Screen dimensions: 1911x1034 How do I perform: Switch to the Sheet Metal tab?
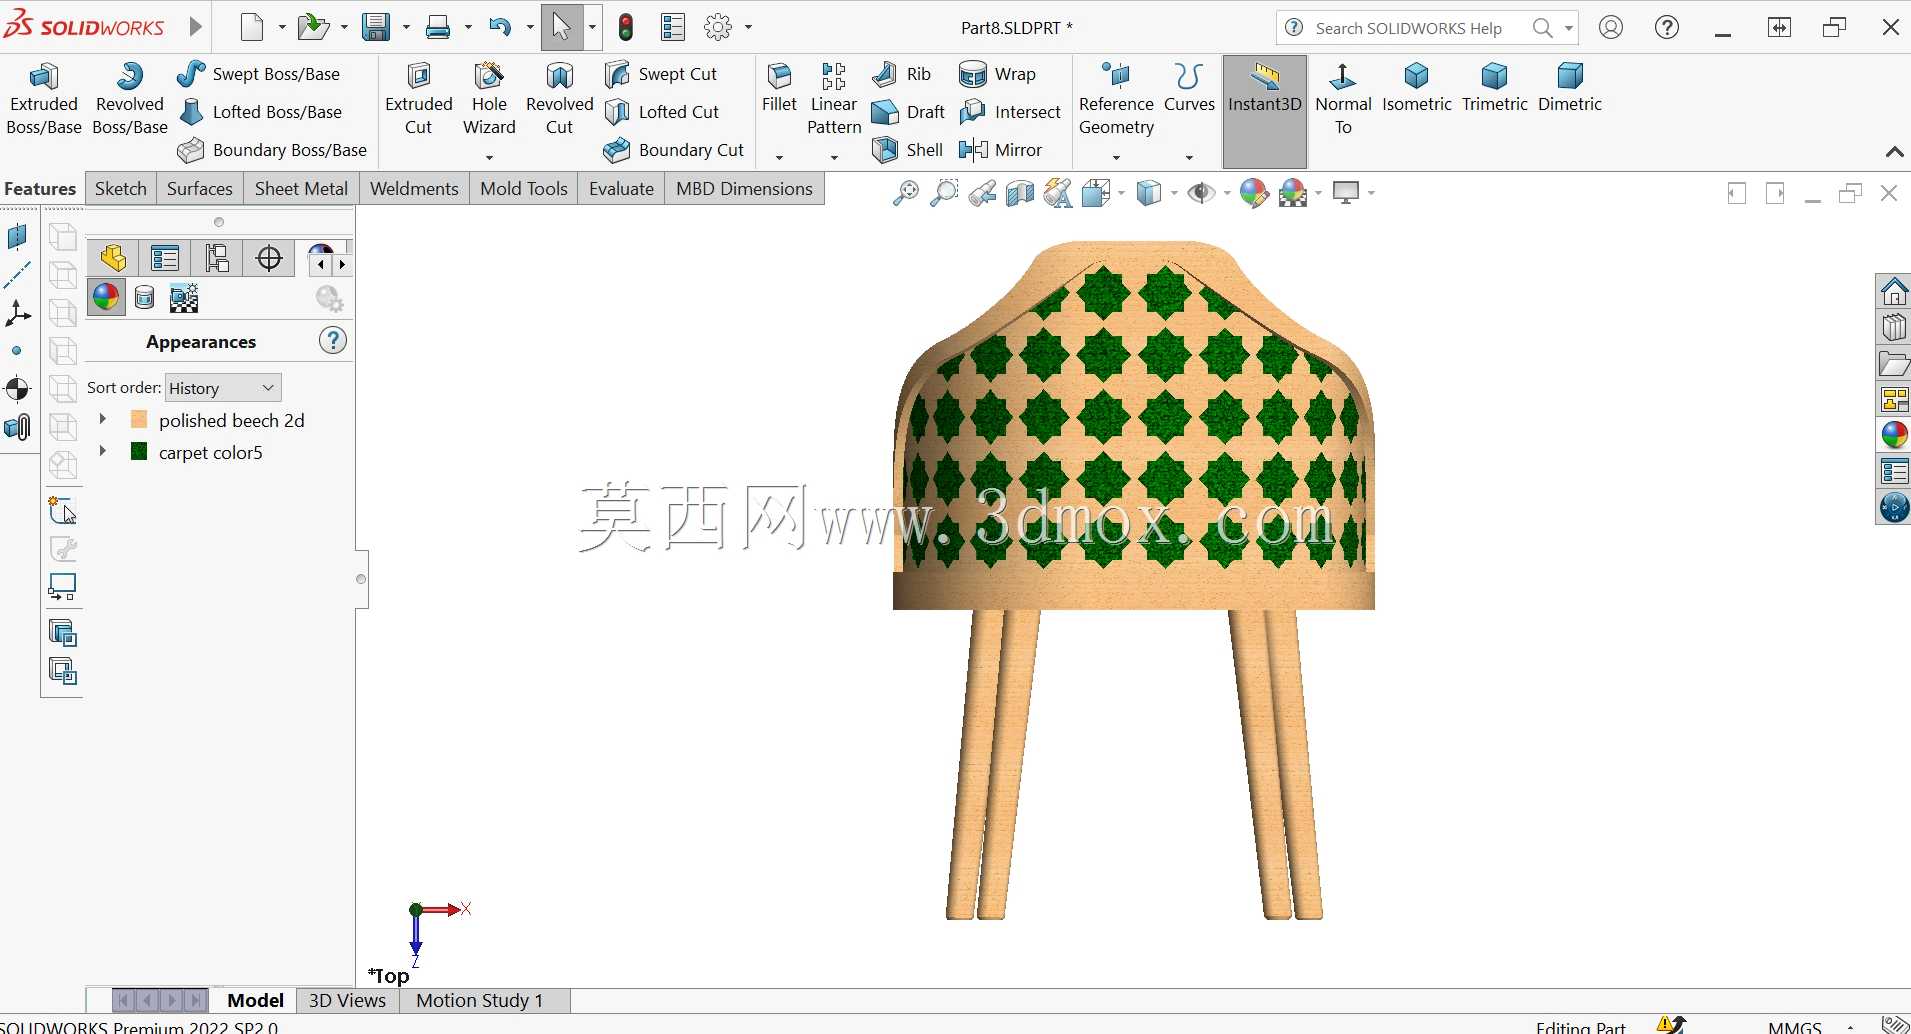(x=301, y=189)
